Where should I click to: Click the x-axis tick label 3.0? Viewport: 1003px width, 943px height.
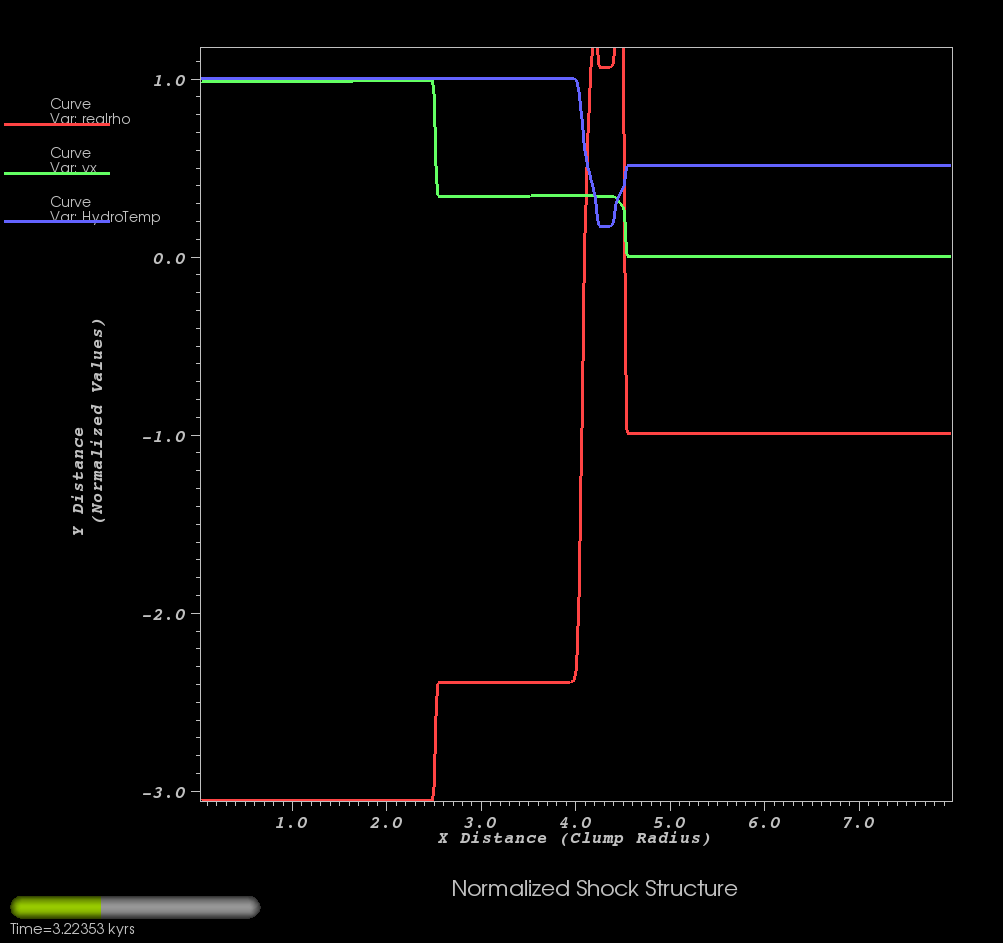click(480, 823)
